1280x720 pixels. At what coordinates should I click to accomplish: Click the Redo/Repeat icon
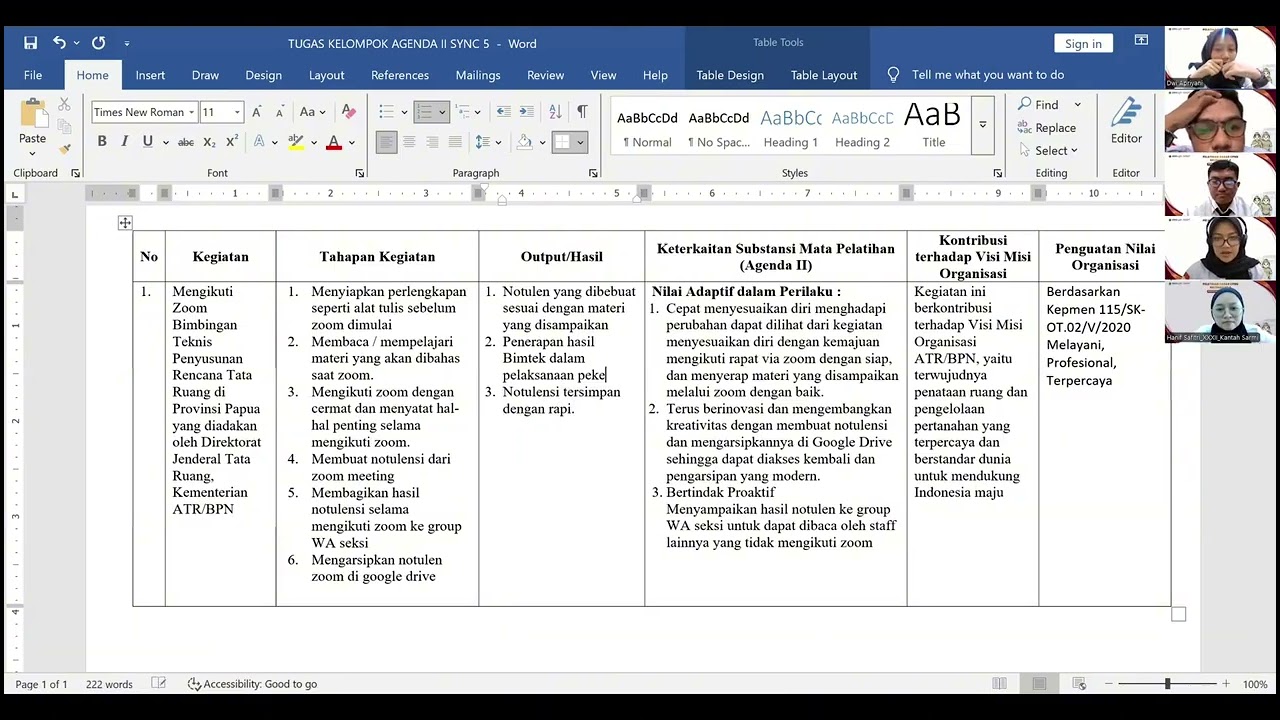(x=98, y=43)
